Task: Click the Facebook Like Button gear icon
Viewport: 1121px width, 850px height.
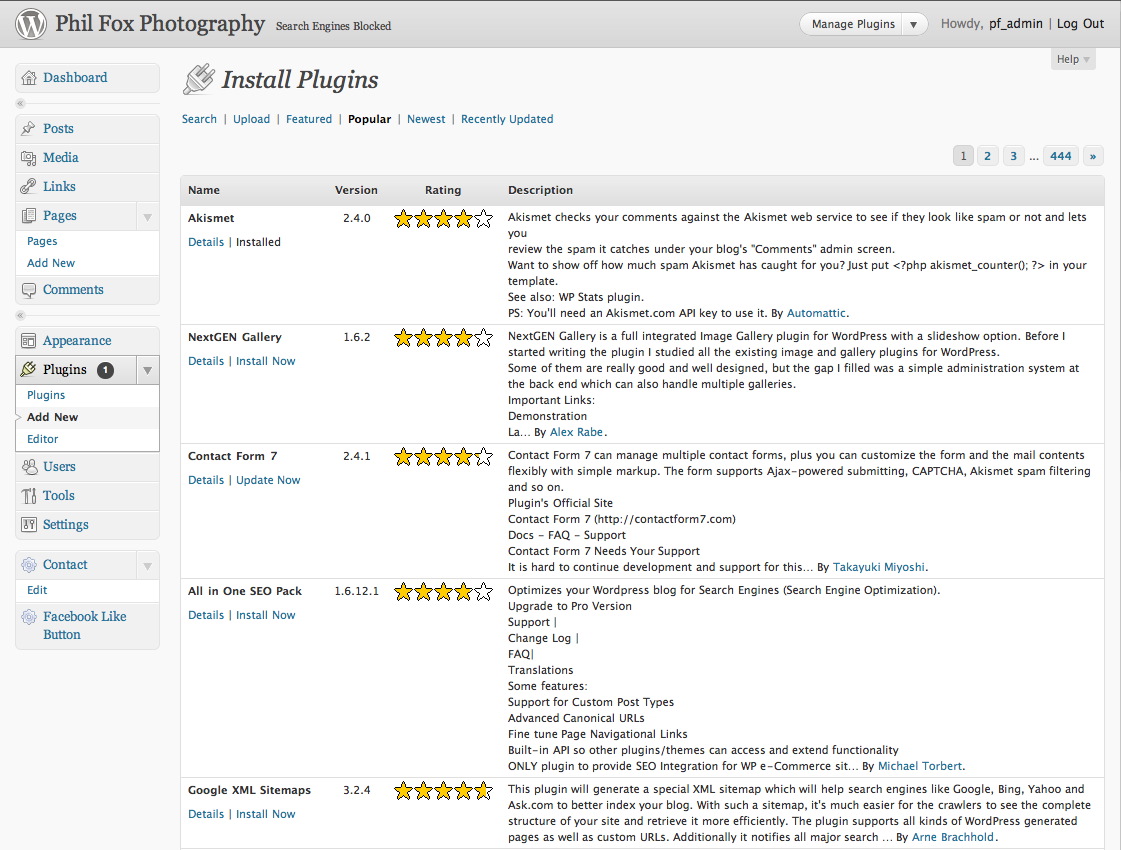Action: (29, 617)
